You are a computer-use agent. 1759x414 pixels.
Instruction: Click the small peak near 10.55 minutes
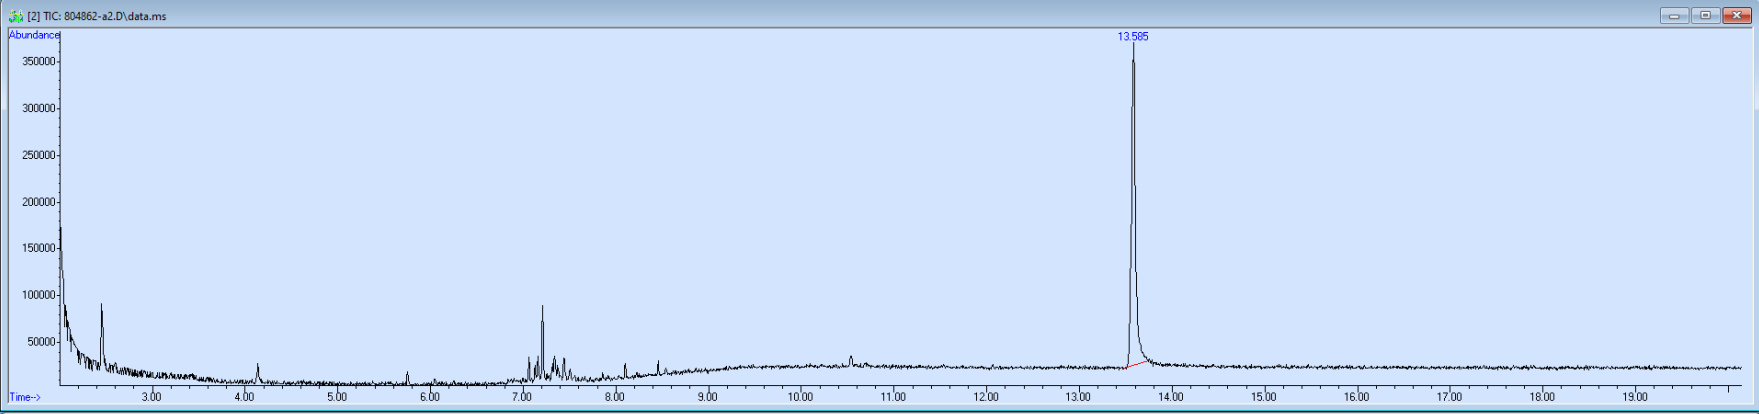pyautogui.click(x=851, y=359)
